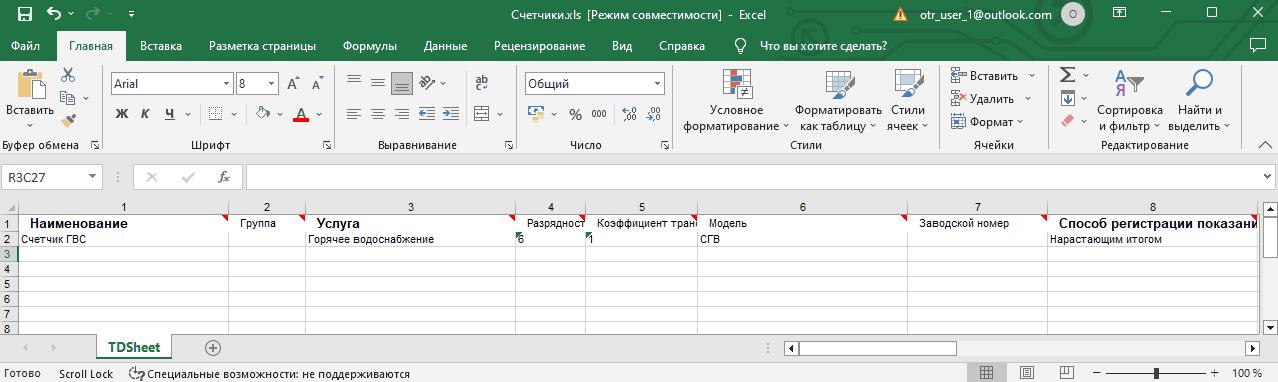Screen dimensions: 1278x382
Task: Open the Формат cells button
Action: coord(986,122)
